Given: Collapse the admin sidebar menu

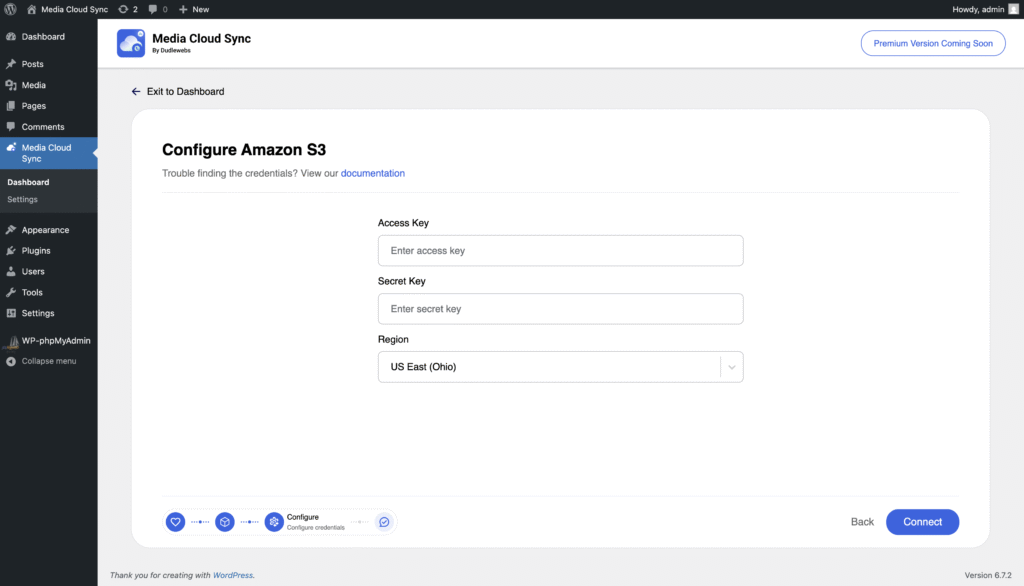Looking at the screenshot, I should click(48, 361).
